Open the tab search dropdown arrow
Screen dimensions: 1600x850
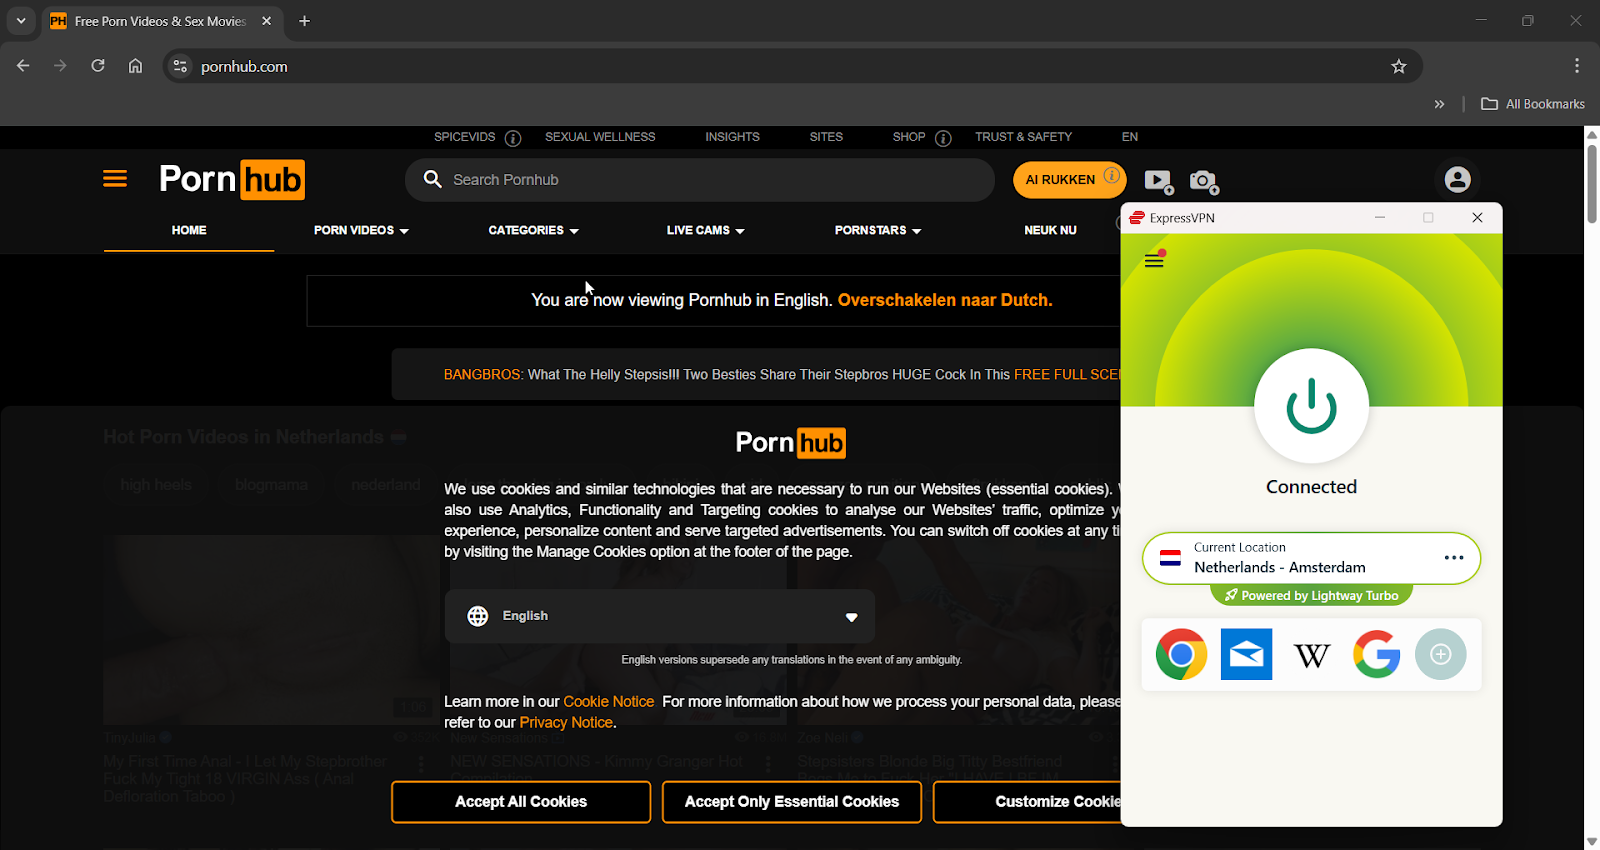click(21, 21)
